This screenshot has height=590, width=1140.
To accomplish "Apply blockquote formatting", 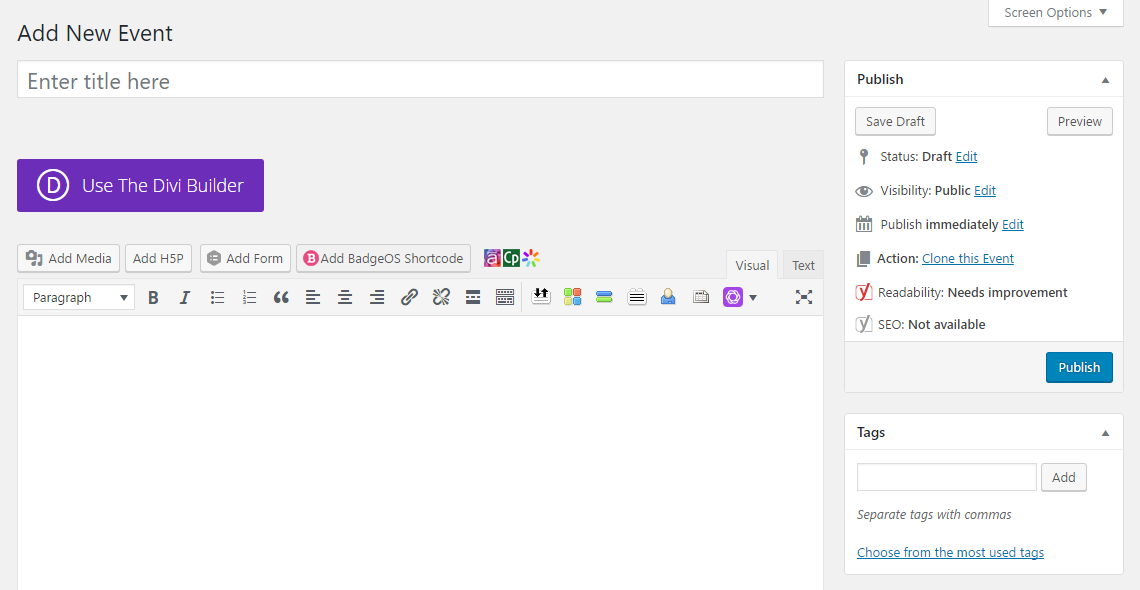I will click(x=281, y=297).
